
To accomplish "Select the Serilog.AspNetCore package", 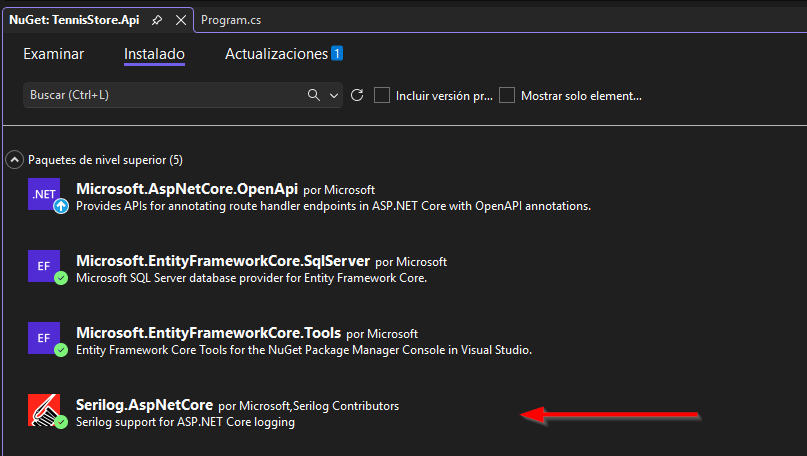I will 144,405.
